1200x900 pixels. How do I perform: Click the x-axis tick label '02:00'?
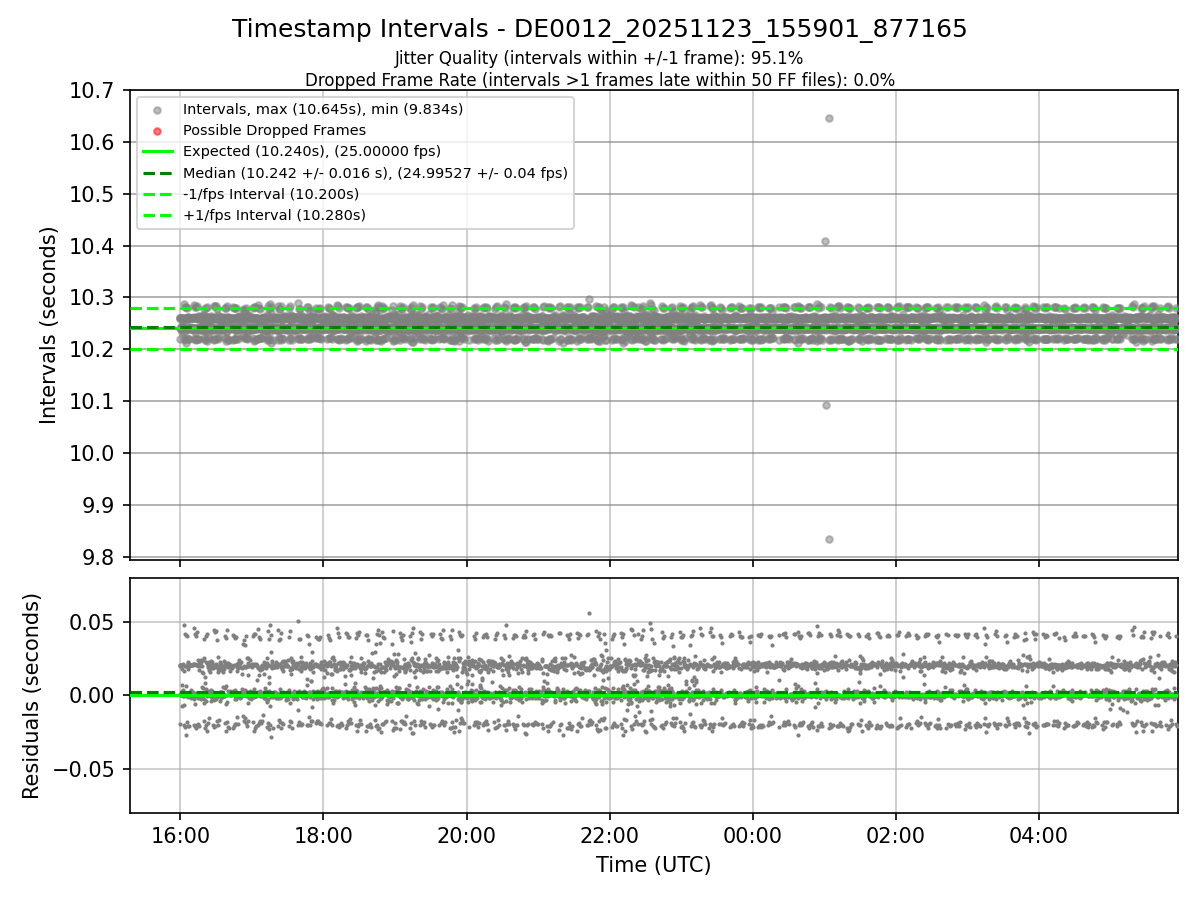click(x=896, y=834)
